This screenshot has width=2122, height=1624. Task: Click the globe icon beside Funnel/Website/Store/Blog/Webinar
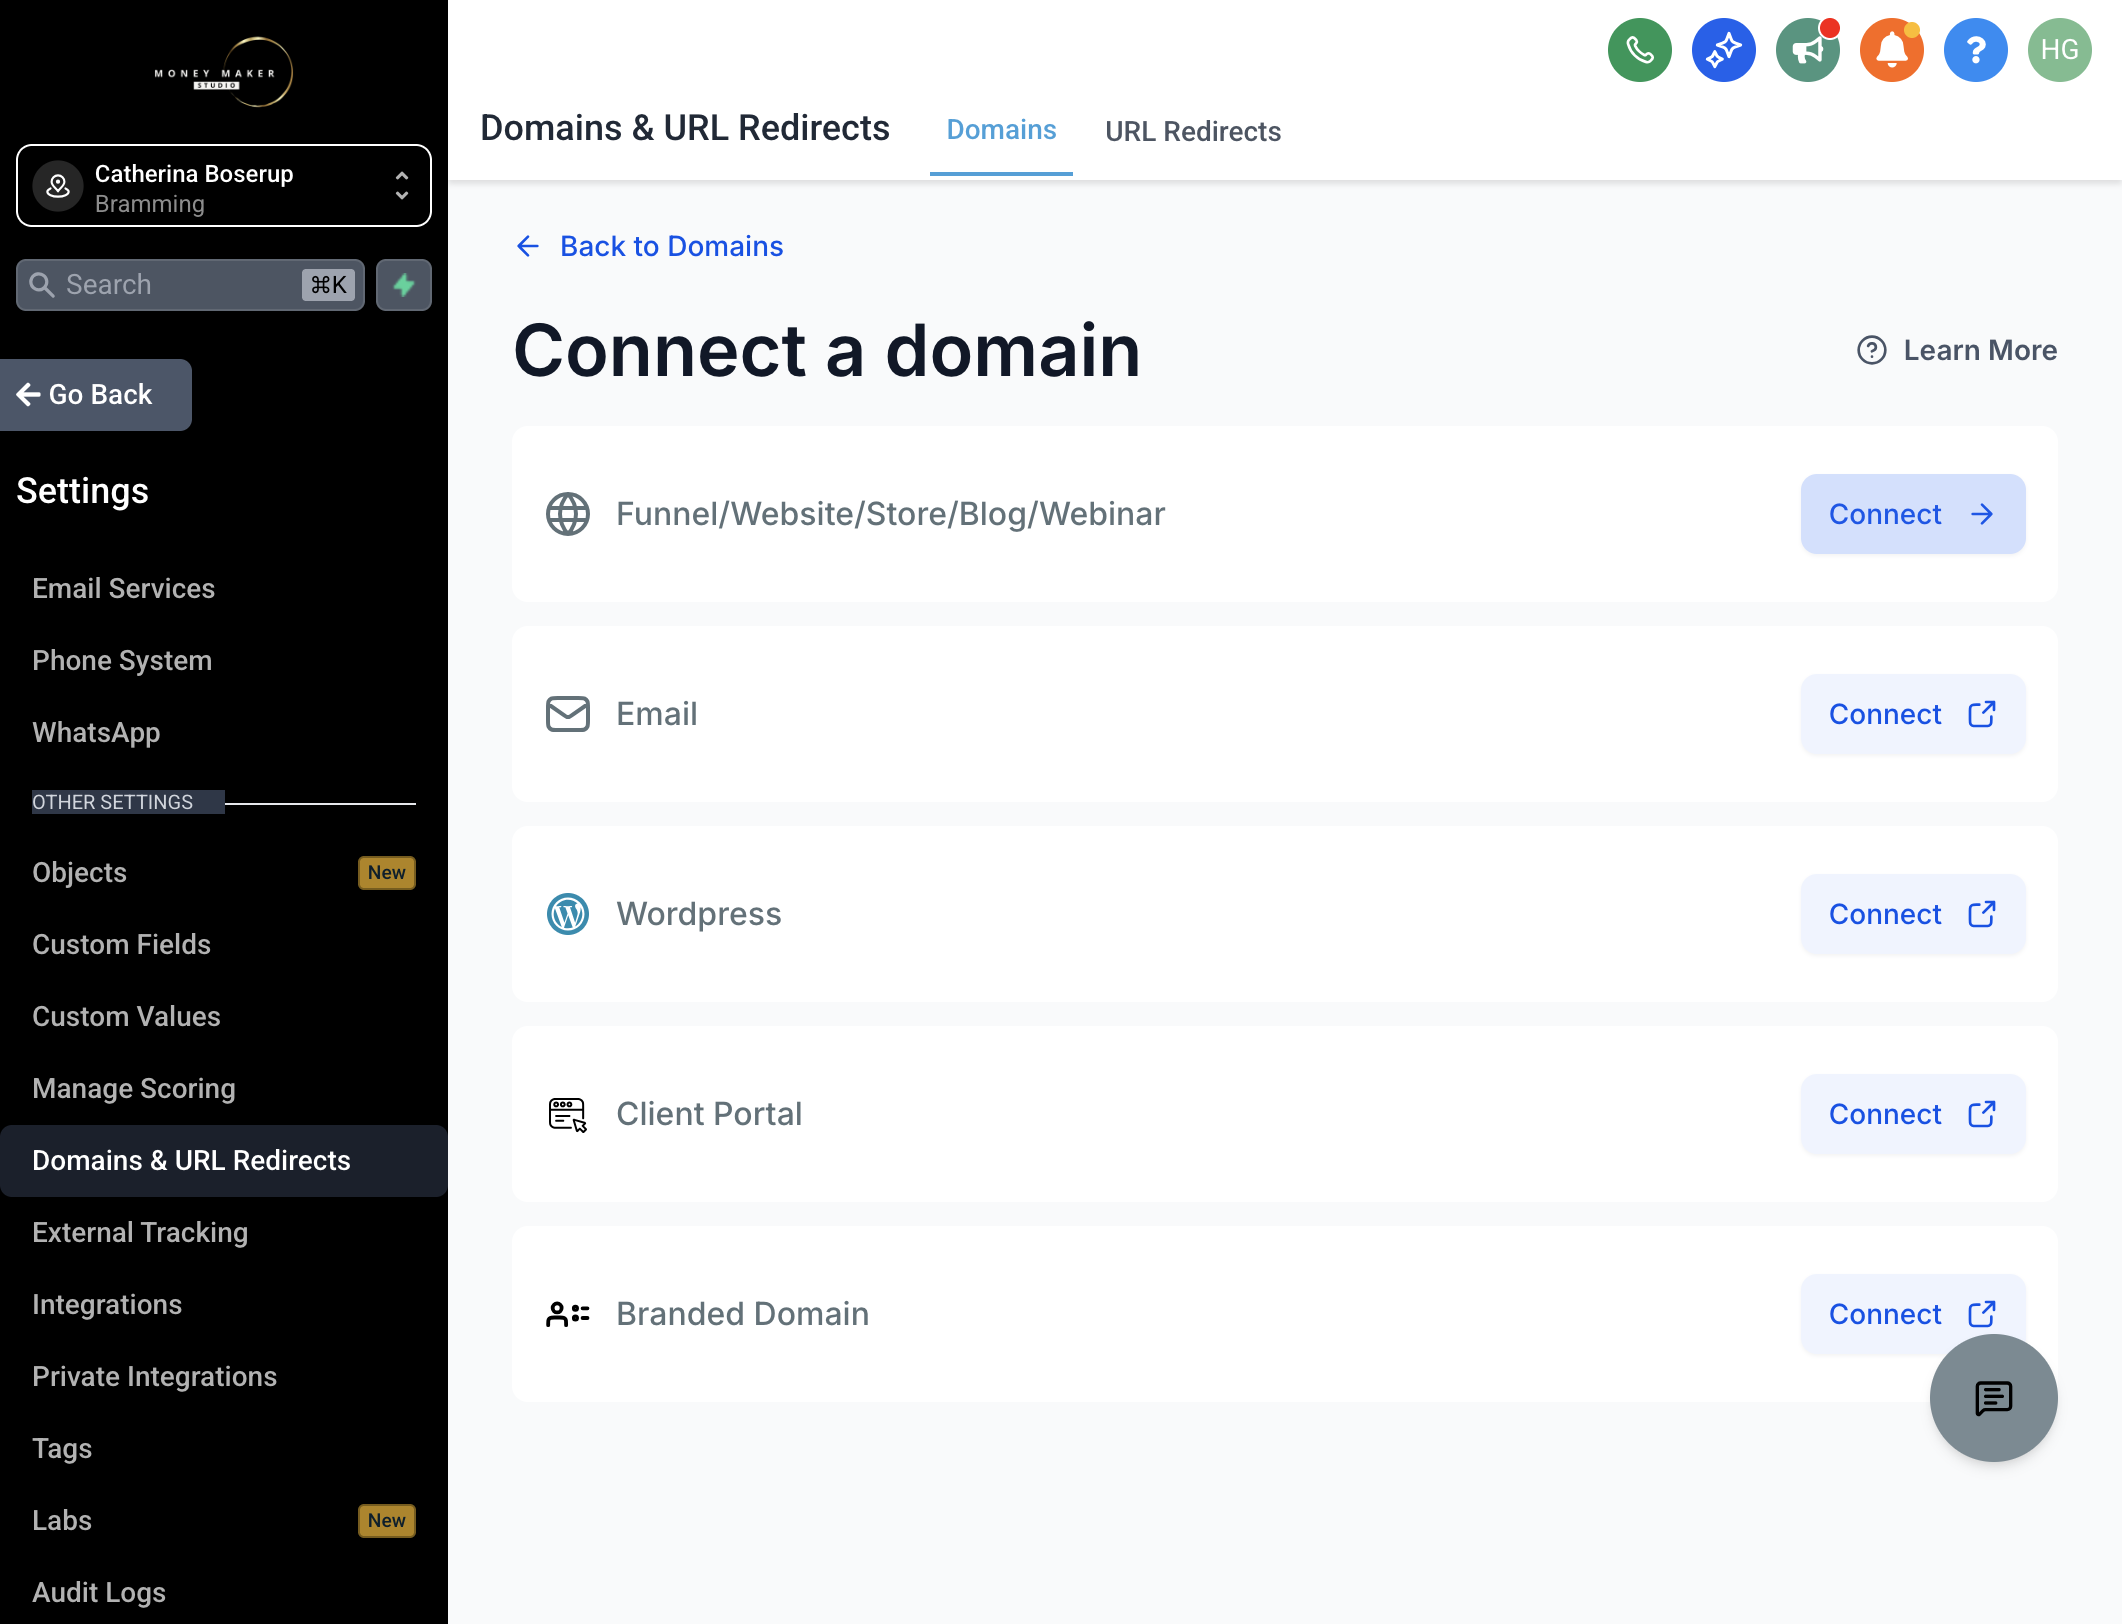pyautogui.click(x=568, y=514)
